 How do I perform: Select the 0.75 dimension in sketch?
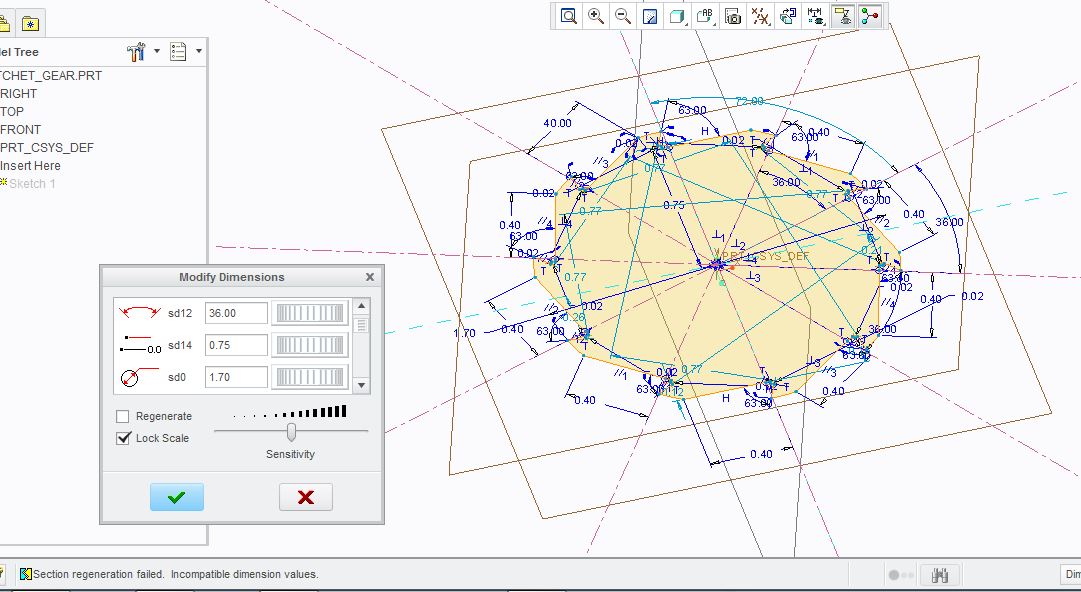(x=674, y=205)
